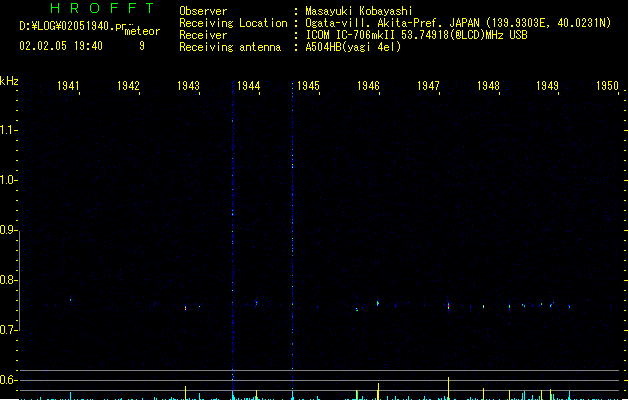The width and height of the screenshot is (629, 400).
Task: Click the 1947 time axis label
Action: point(428,86)
